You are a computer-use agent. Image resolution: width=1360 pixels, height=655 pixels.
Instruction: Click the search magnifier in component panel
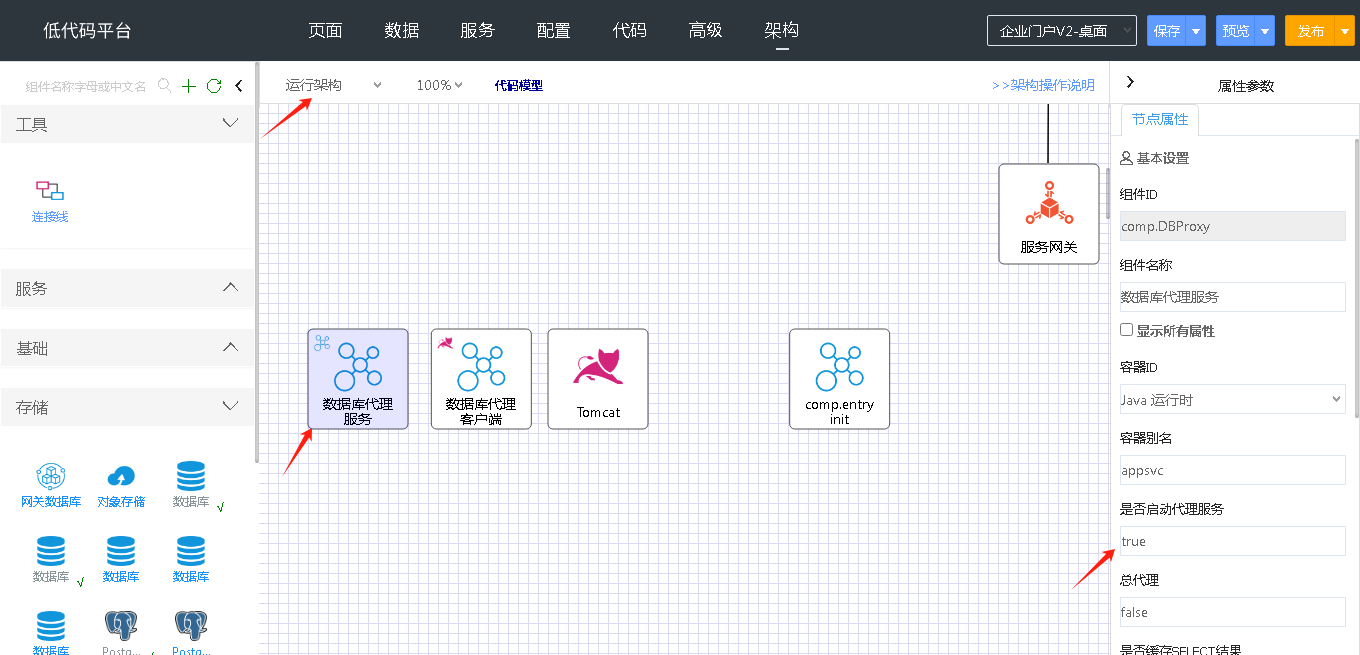pyautogui.click(x=165, y=86)
